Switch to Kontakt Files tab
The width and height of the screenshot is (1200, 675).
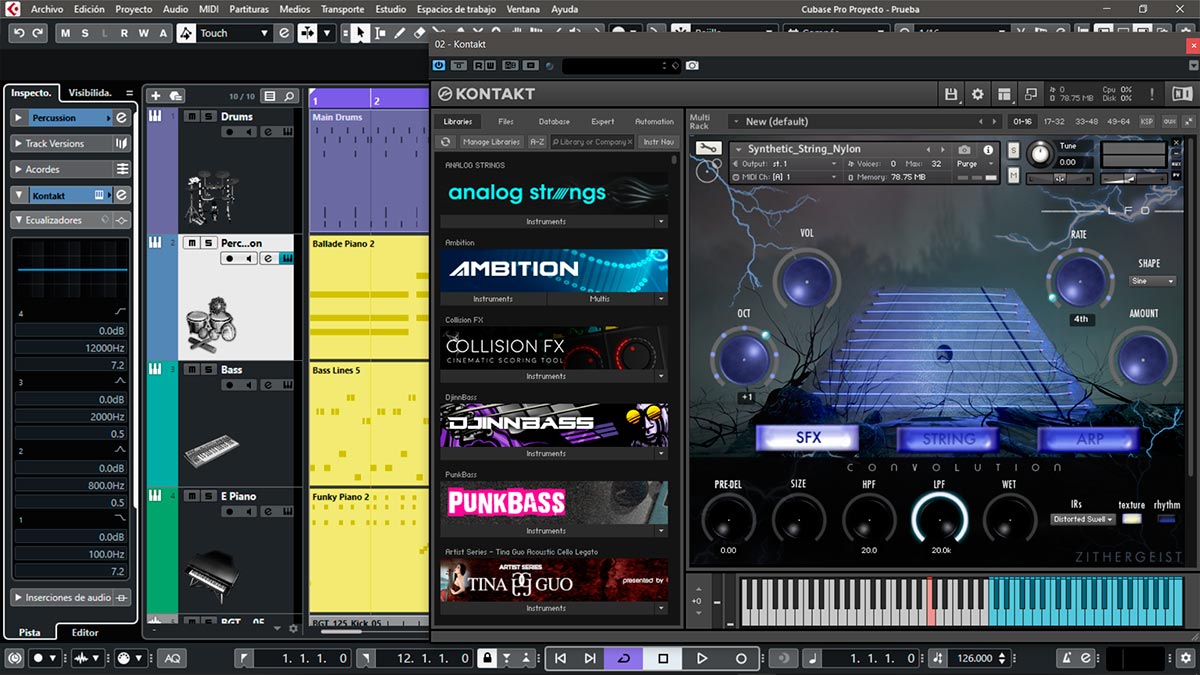coord(506,122)
